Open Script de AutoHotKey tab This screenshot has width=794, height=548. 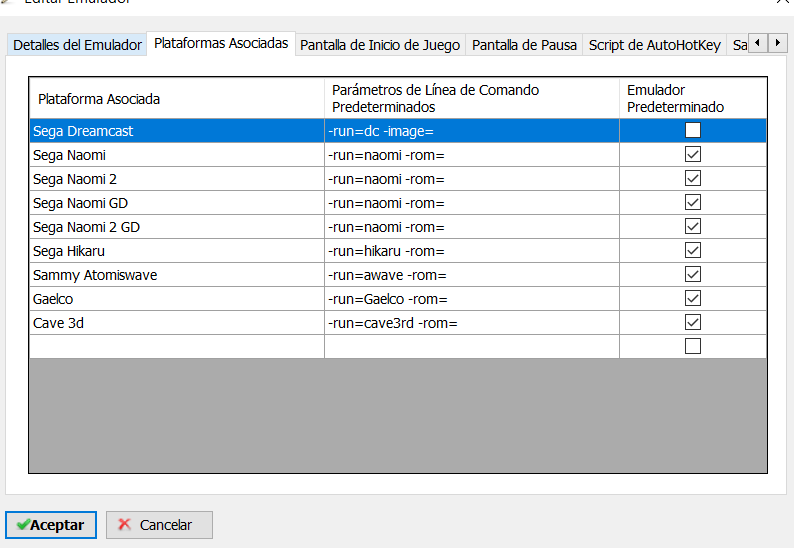point(654,45)
